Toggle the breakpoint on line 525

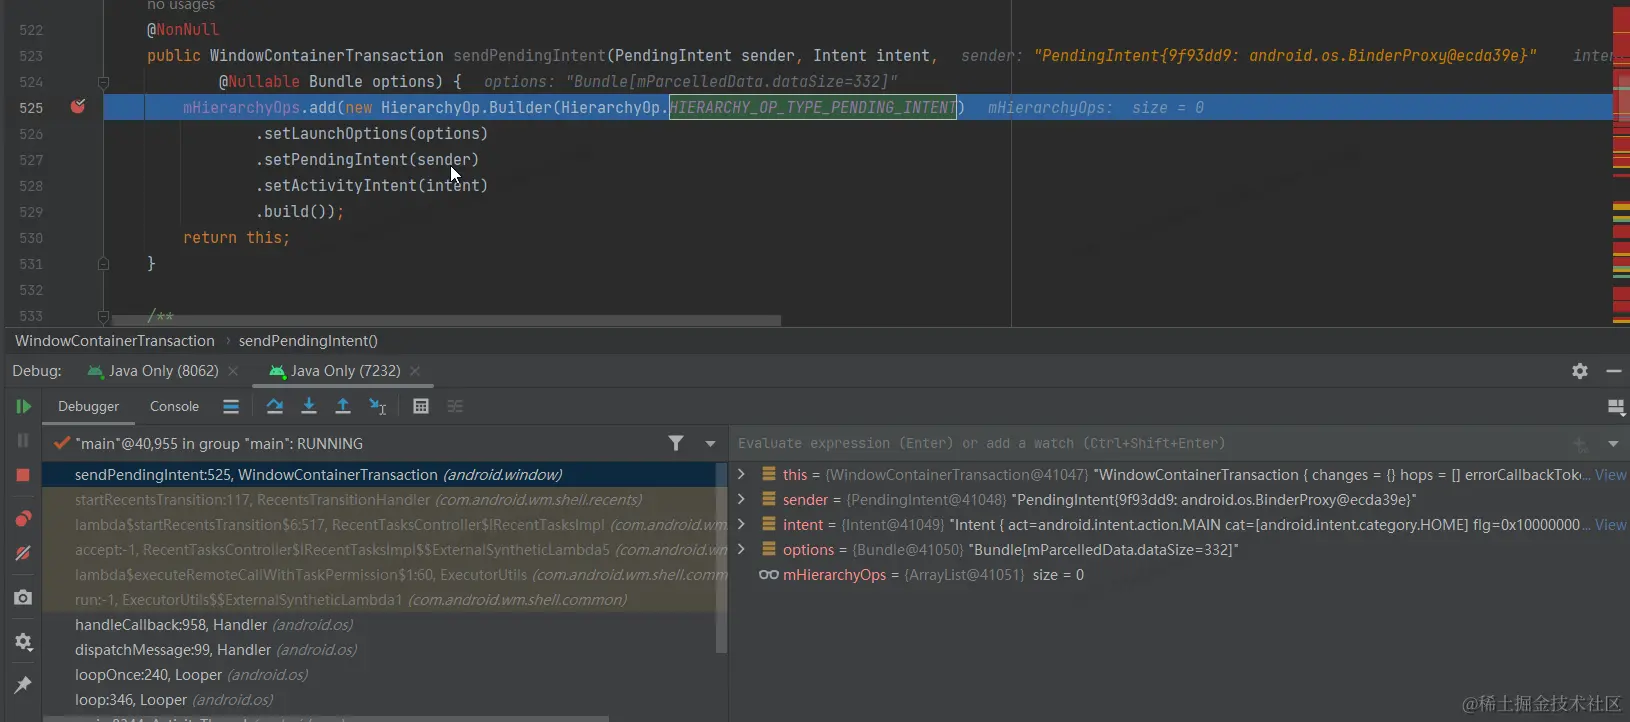[78, 106]
